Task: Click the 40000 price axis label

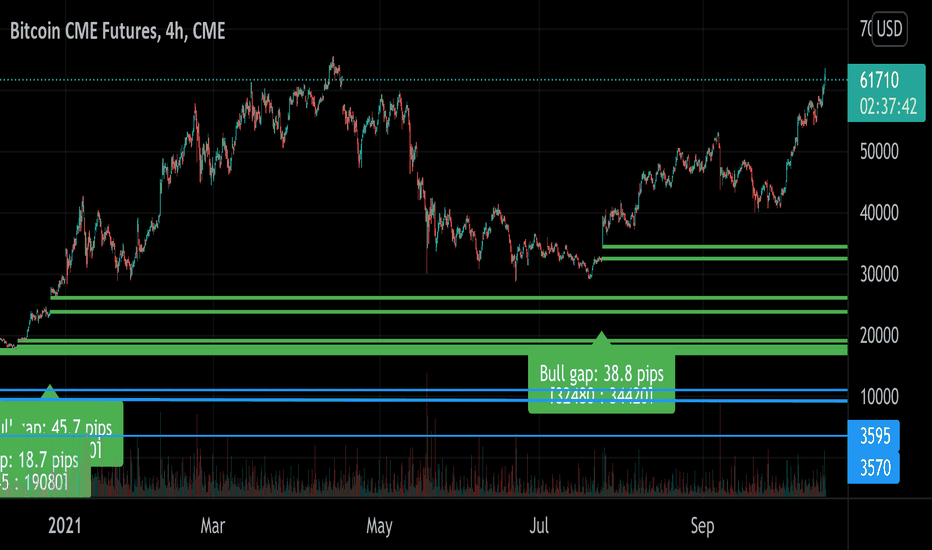Action: coord(879,213)
